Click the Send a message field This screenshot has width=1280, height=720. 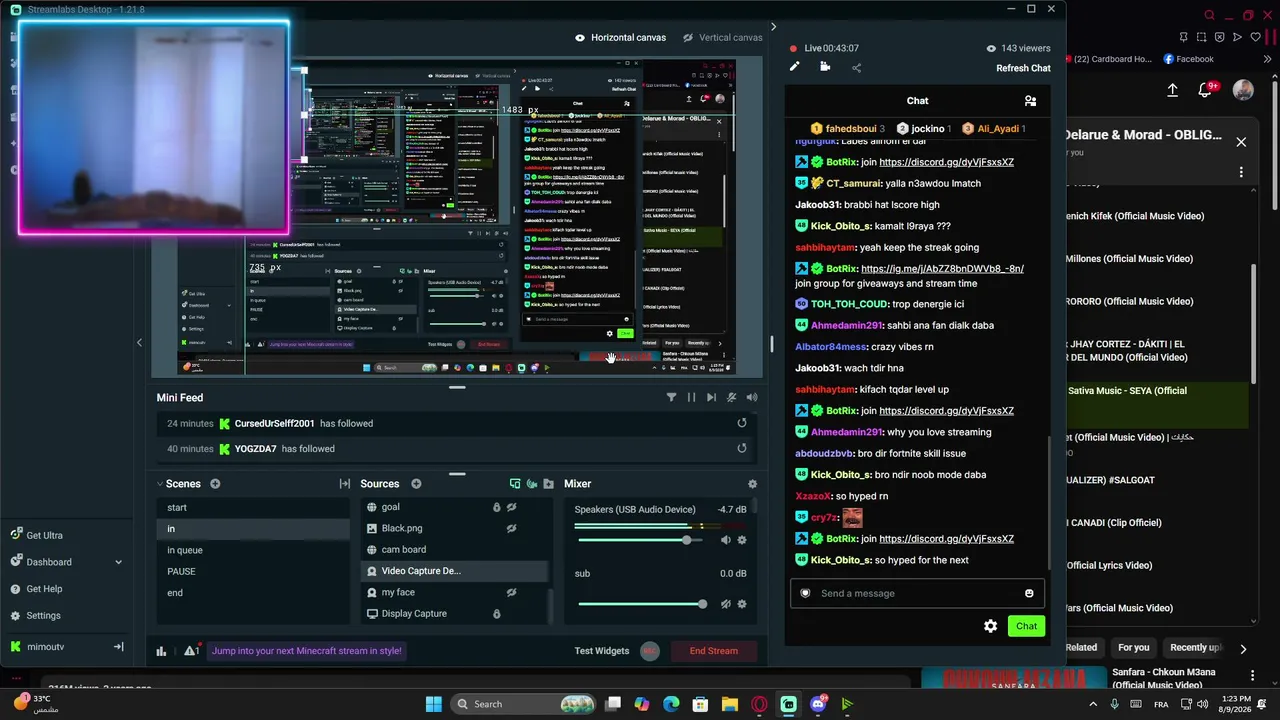917,594
